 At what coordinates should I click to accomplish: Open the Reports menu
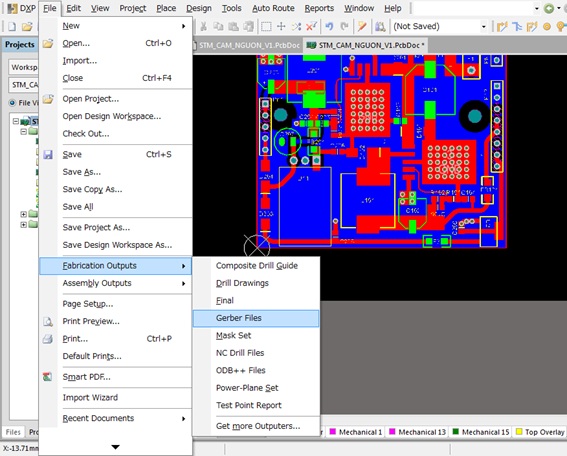coord(319,8)
